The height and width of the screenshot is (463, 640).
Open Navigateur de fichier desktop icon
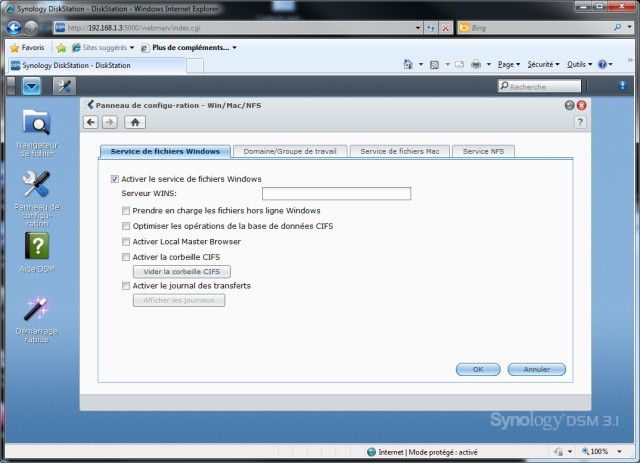click(37, 133)
